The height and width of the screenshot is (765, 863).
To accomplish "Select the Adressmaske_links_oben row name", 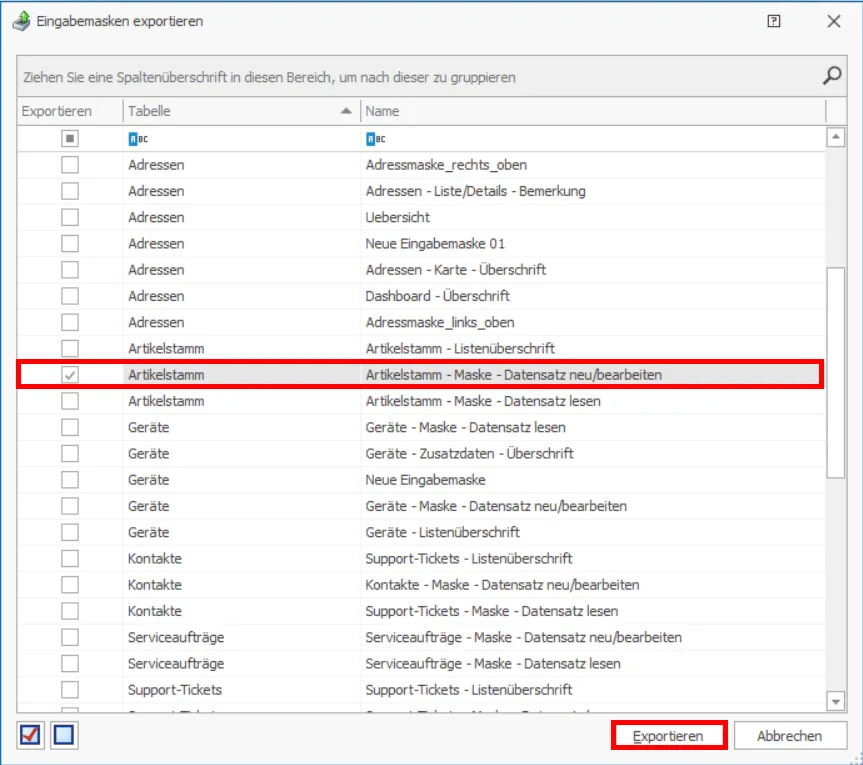I will pos(440,323).
